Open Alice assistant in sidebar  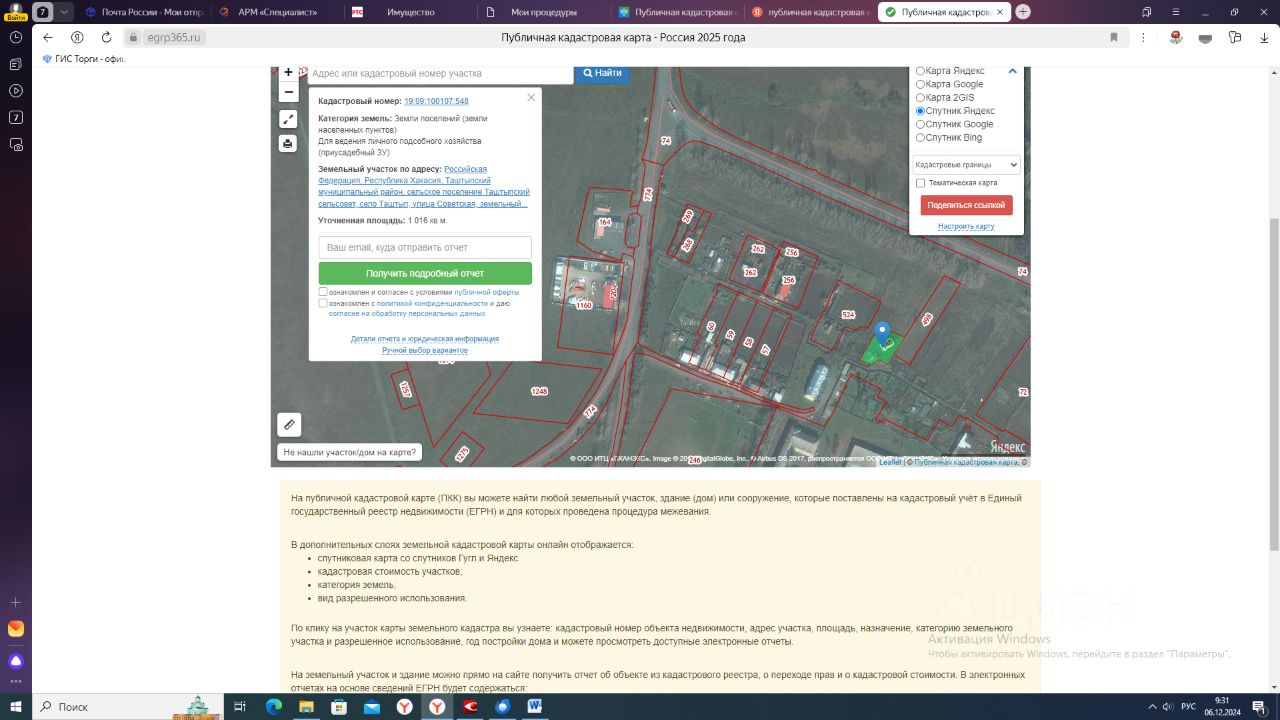click(16, 661)
